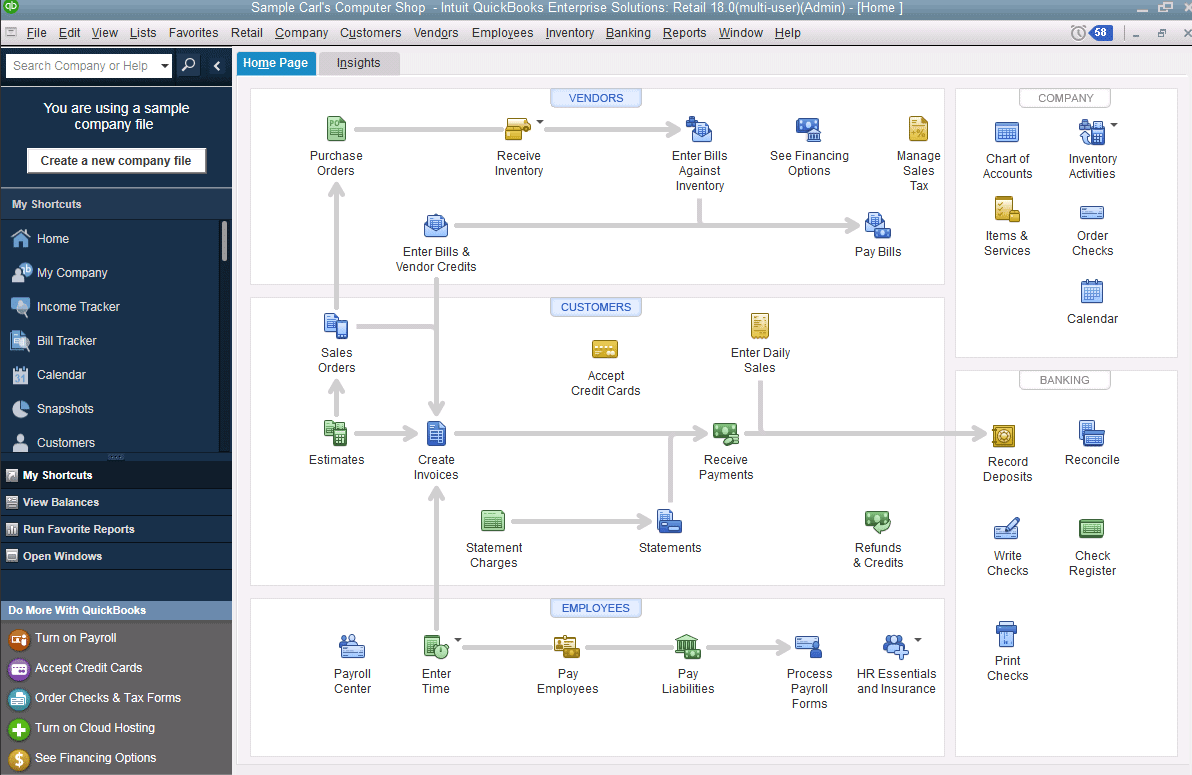Click the Receive Inventory icon
This screenshot has width=1192, height=775.
point(518,129)
